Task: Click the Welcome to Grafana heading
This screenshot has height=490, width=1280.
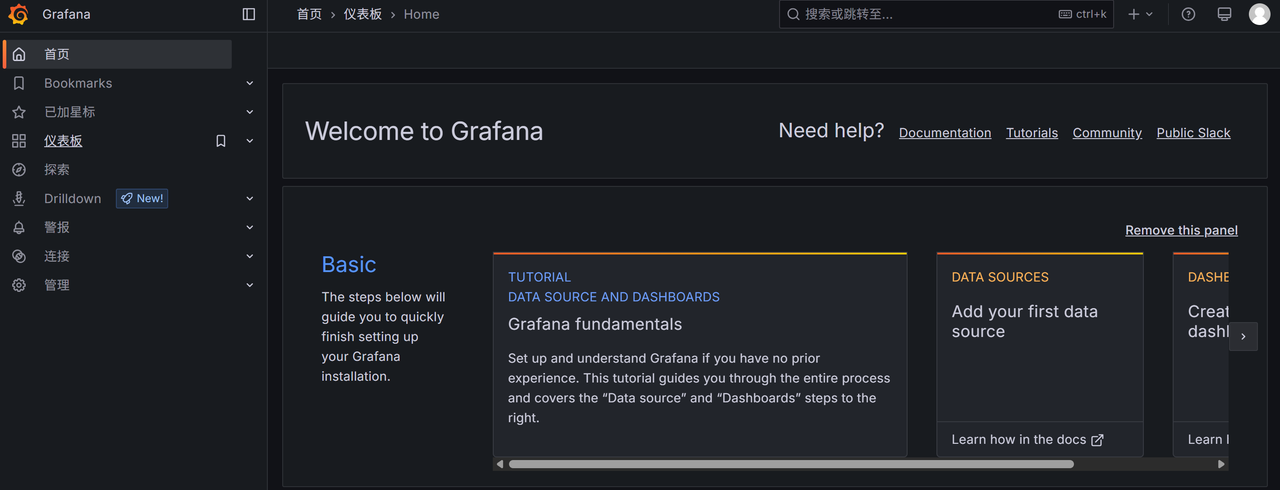Action: pos(424,131)
